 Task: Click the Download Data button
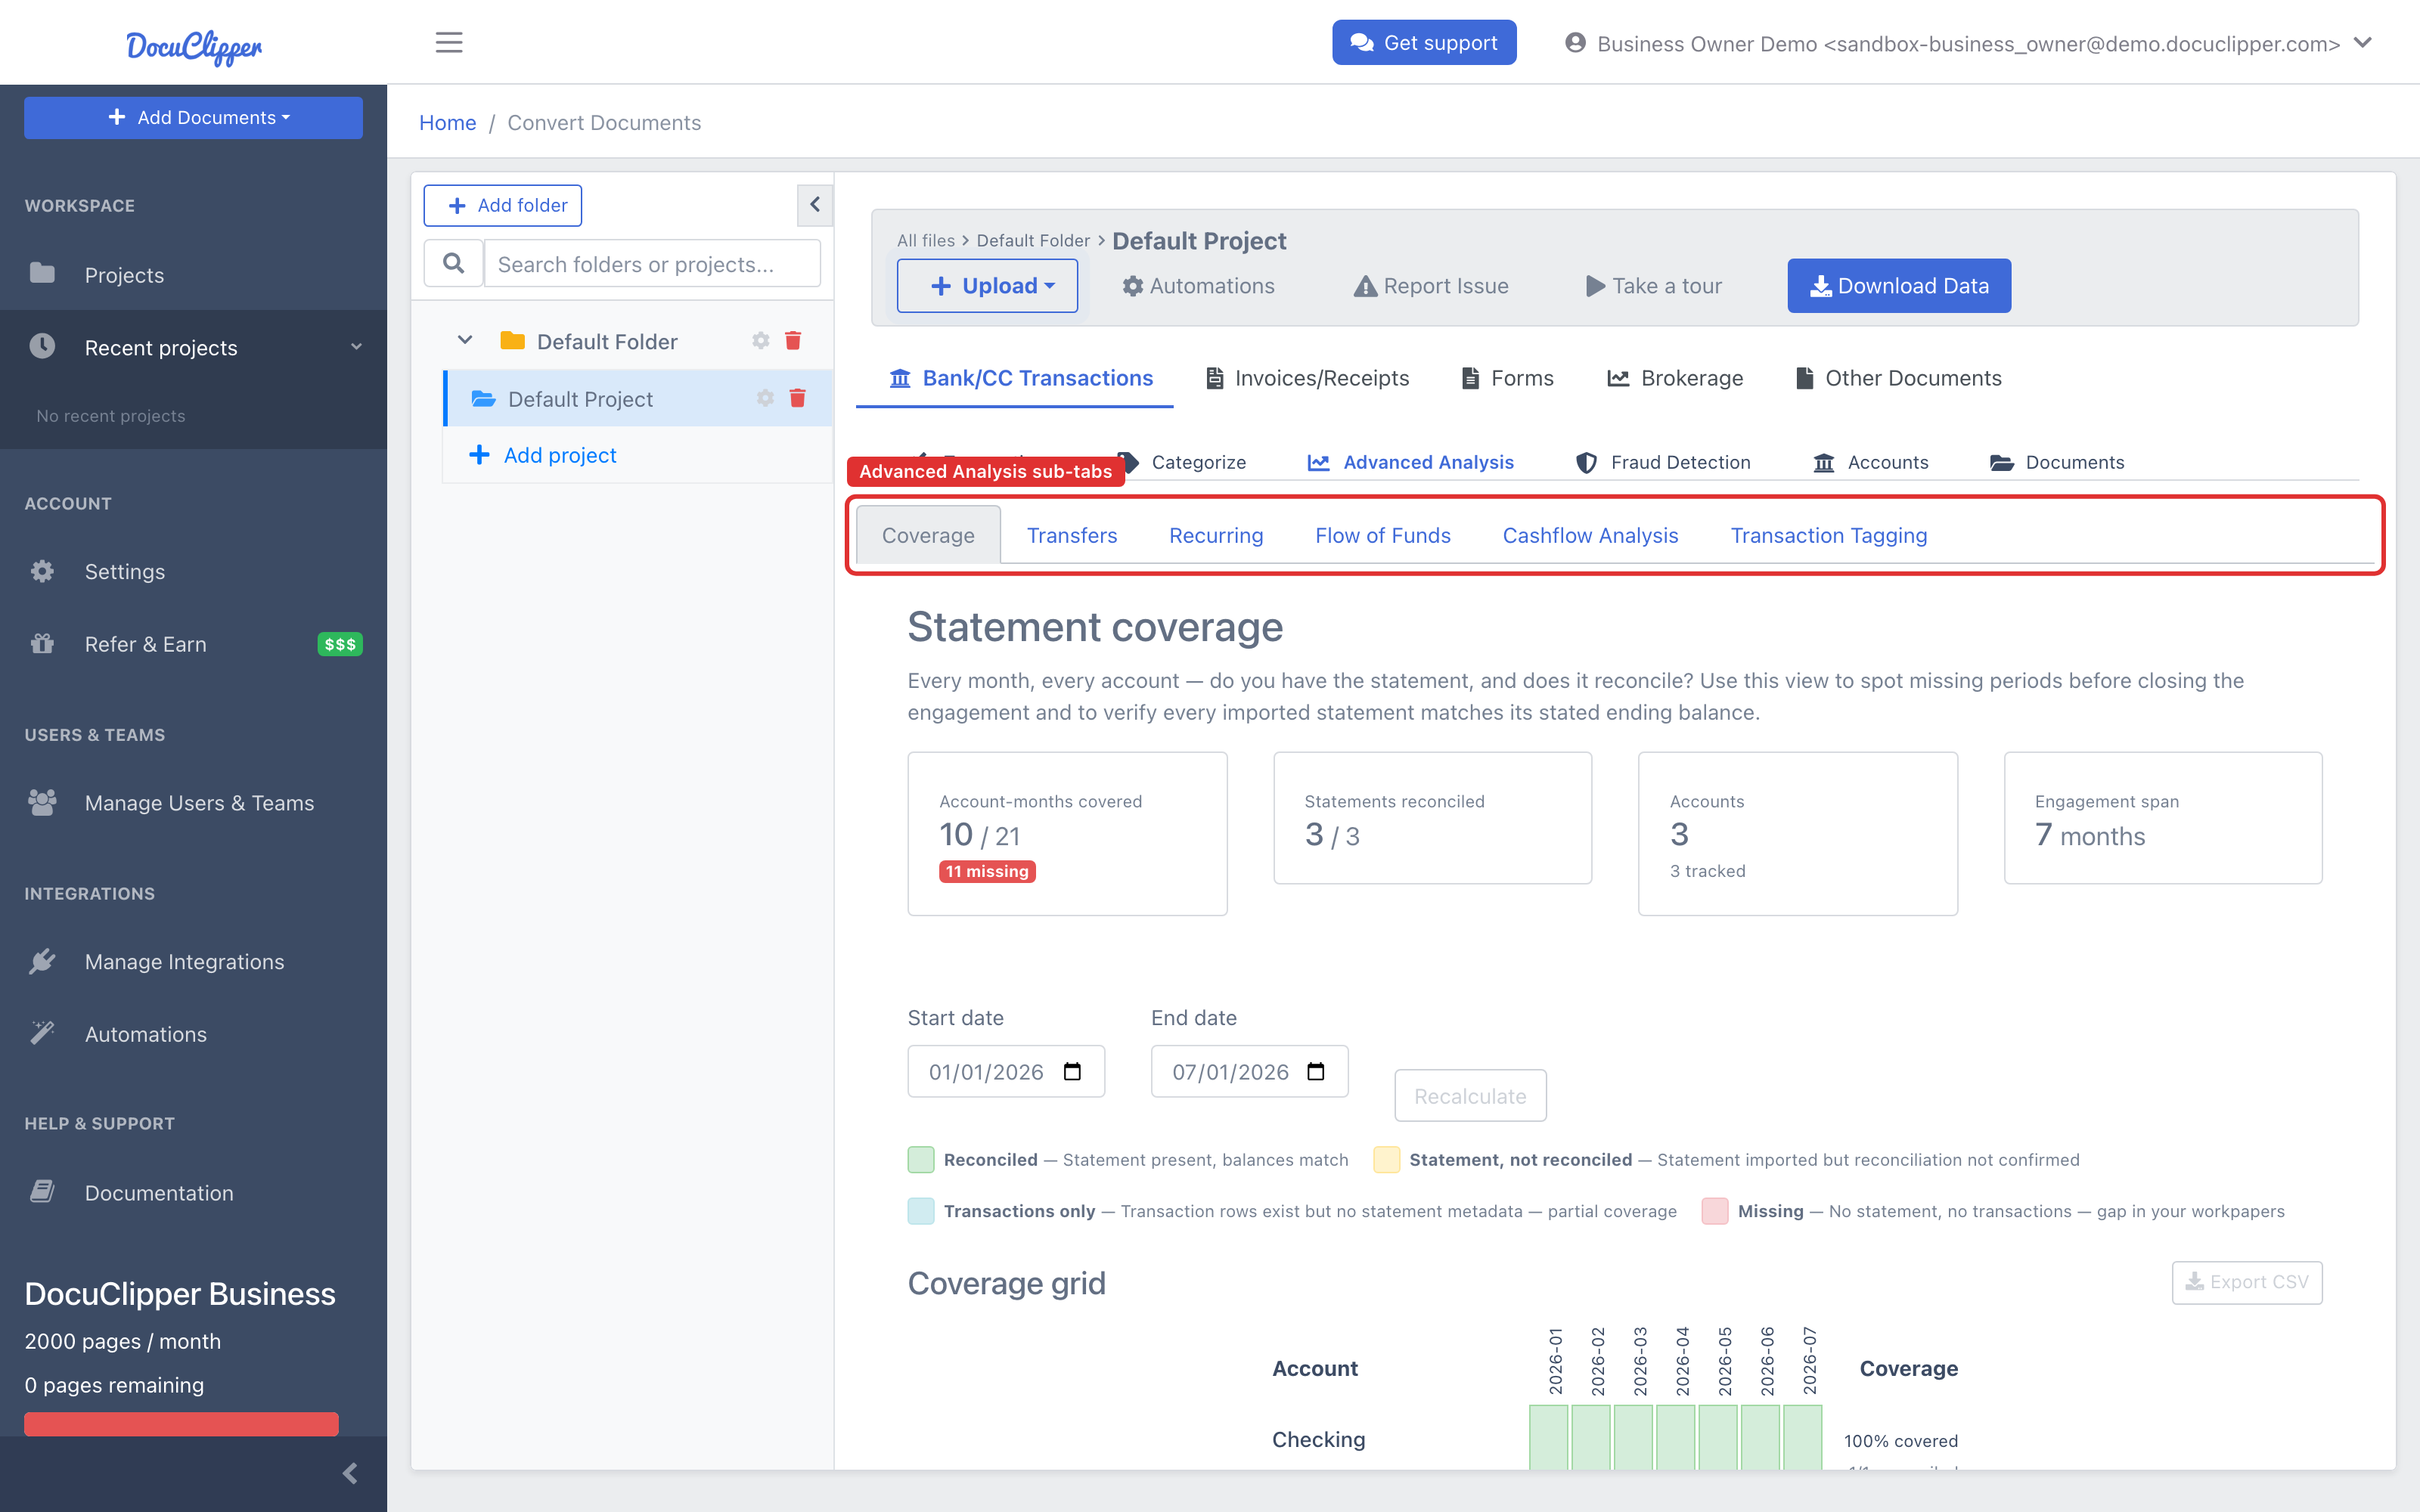pos(1899,285)
